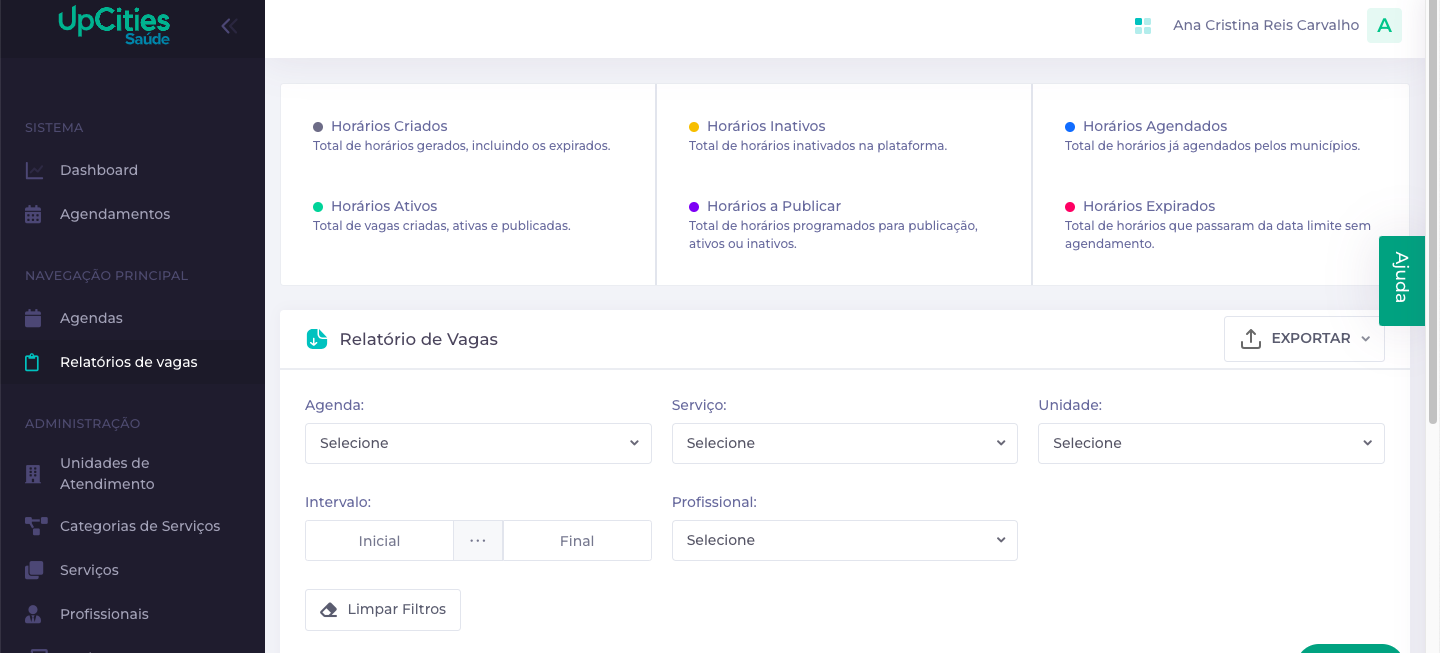Open the green Ajuda side tab
This screenshot has height=653, width=1440.
(1401, 281)
